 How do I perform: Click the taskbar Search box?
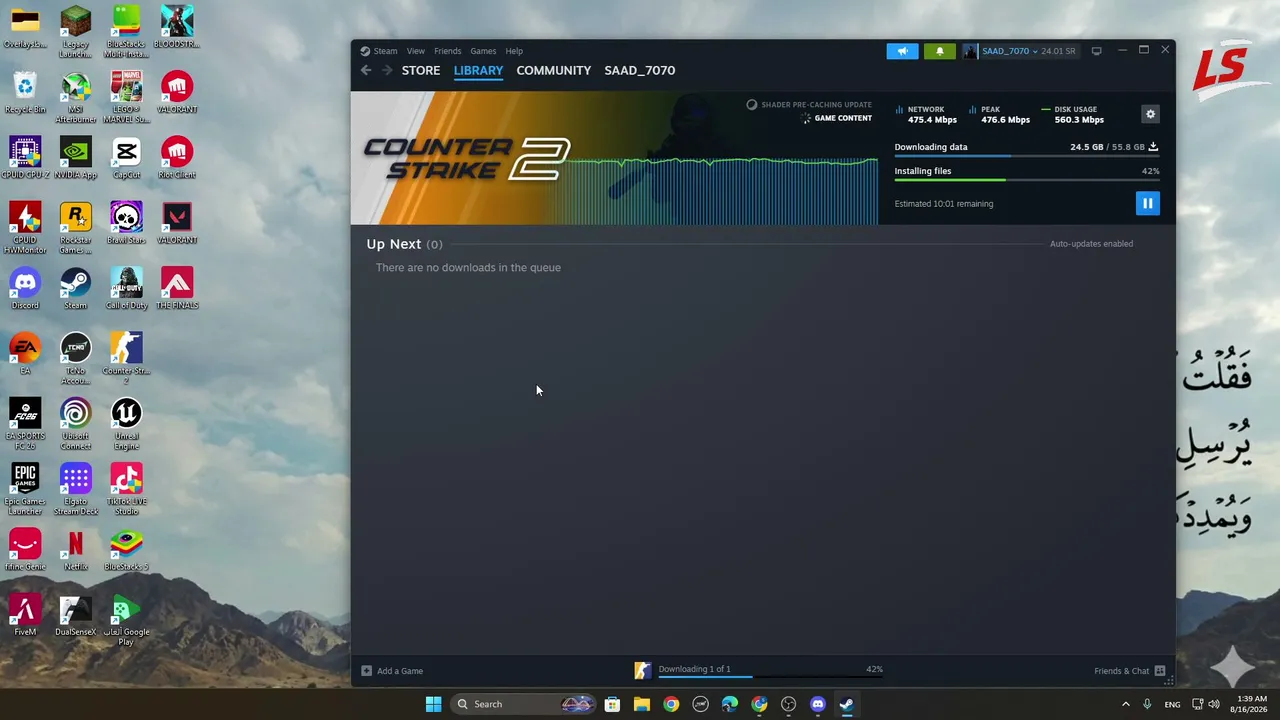524,704
